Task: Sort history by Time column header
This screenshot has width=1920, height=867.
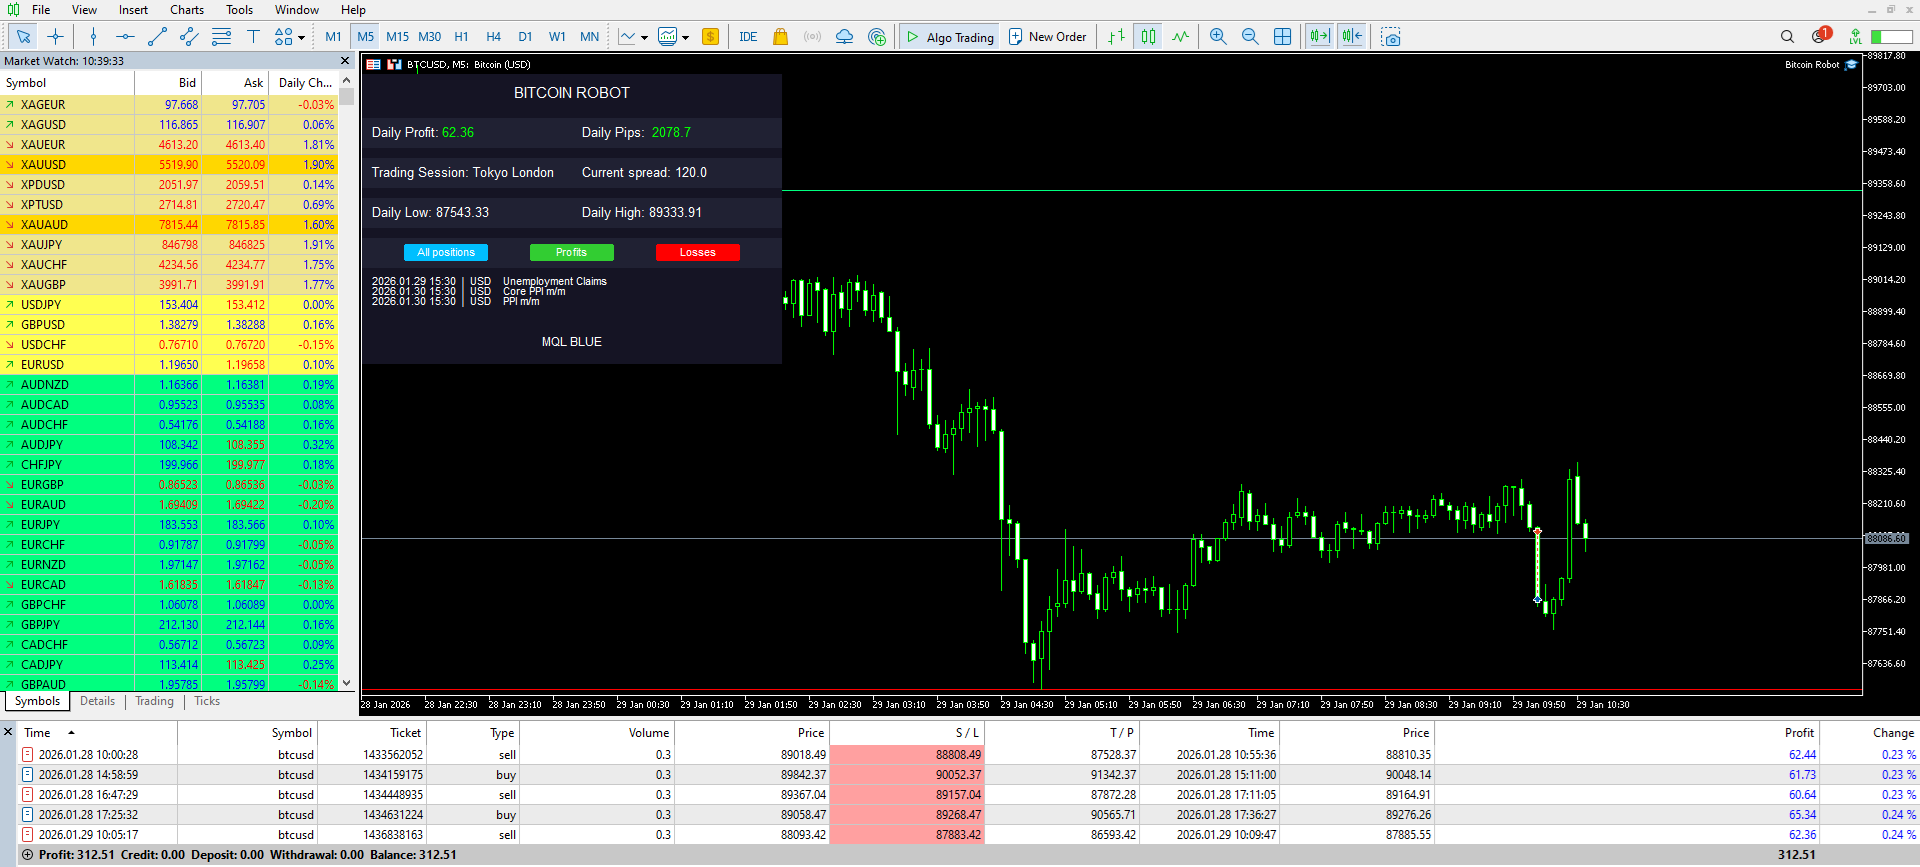Action: (98, 733)
